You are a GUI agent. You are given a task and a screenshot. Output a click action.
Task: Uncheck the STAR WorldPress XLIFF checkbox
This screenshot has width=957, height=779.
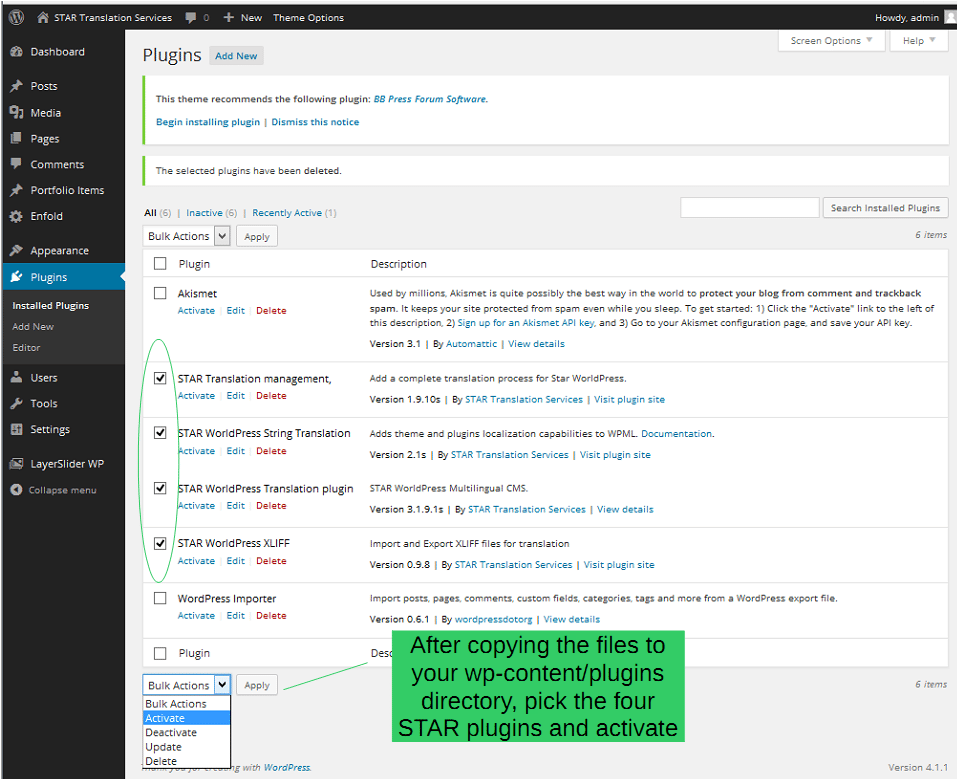click(160, 543)
